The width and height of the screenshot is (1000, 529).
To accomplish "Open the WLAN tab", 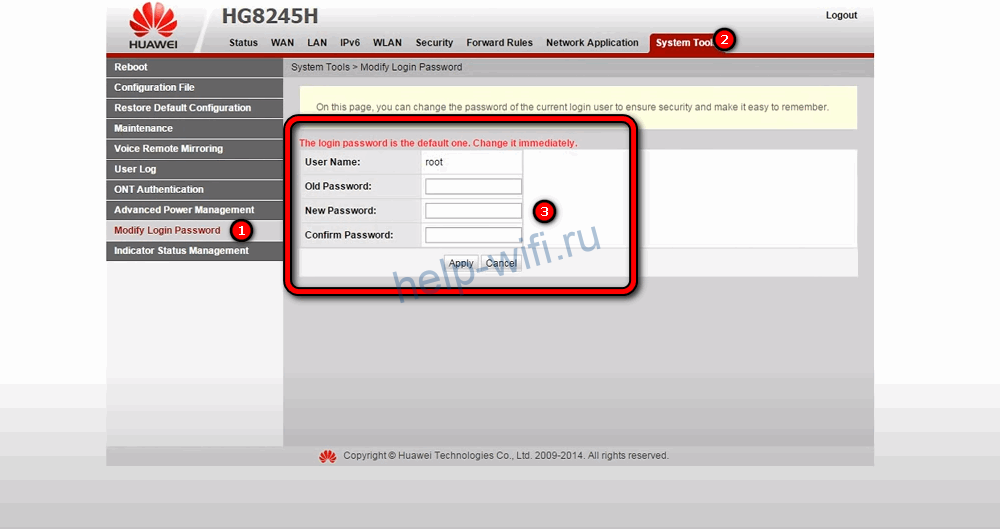I will (387, 43).
